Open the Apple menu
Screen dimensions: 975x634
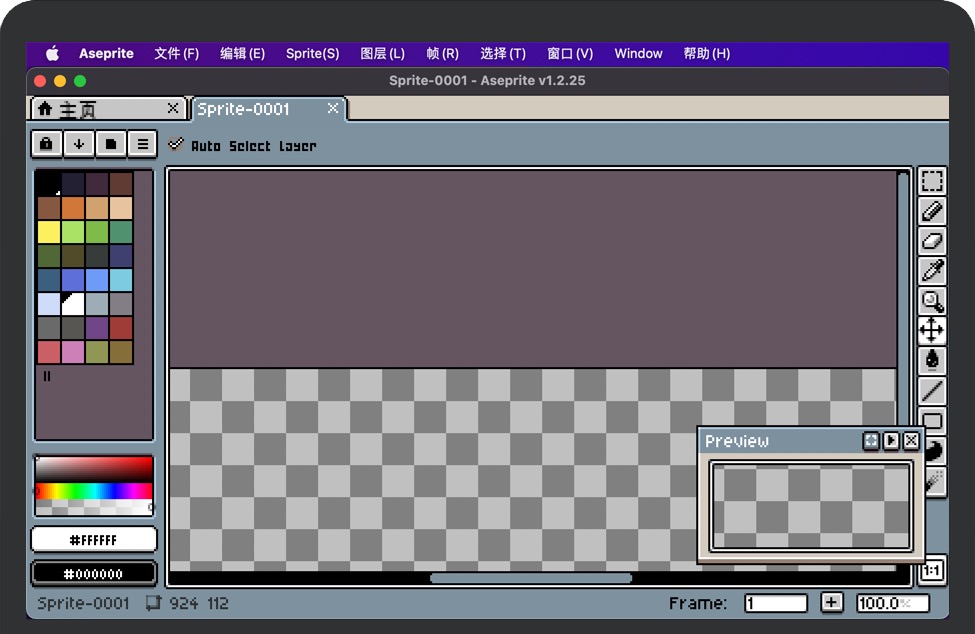tap(53, 53)
